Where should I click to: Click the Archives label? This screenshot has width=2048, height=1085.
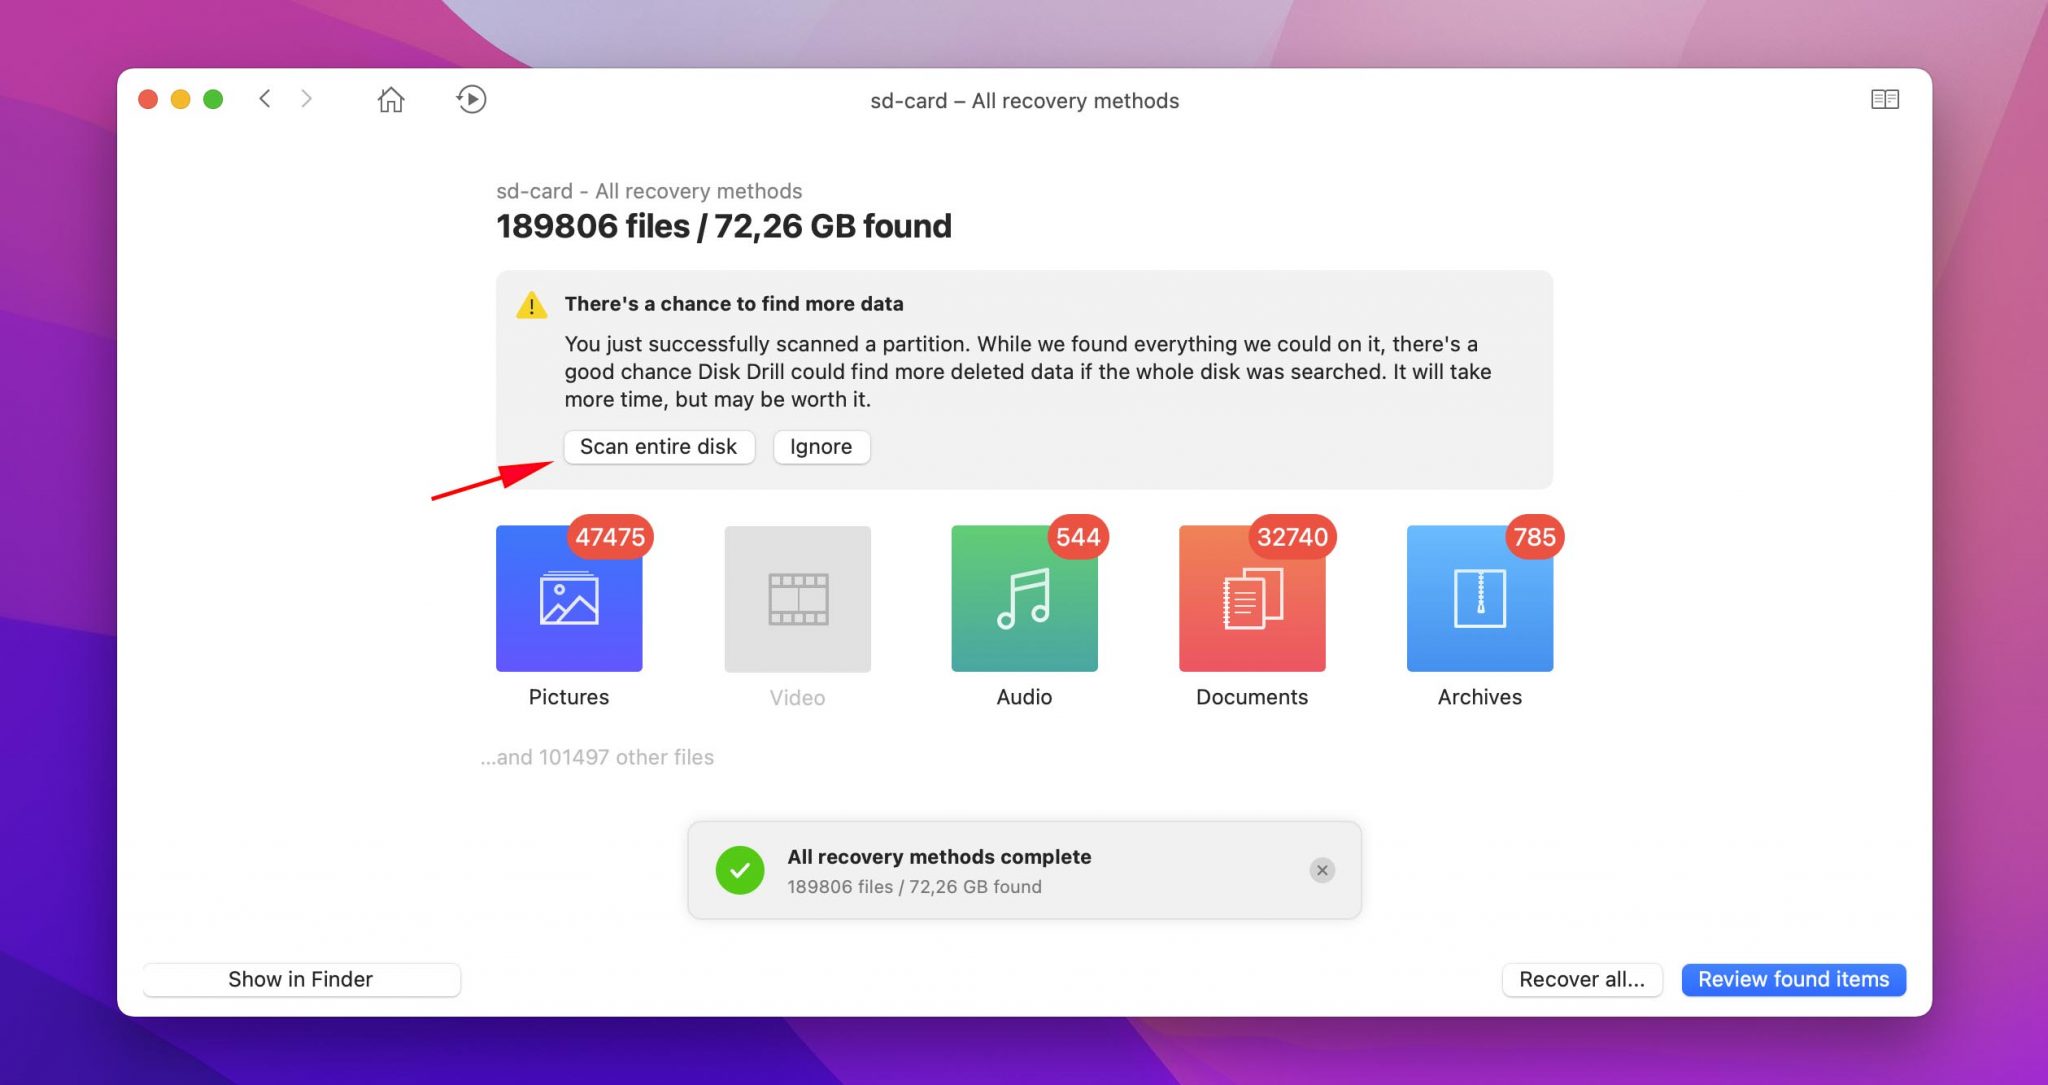pos(1480,697)
